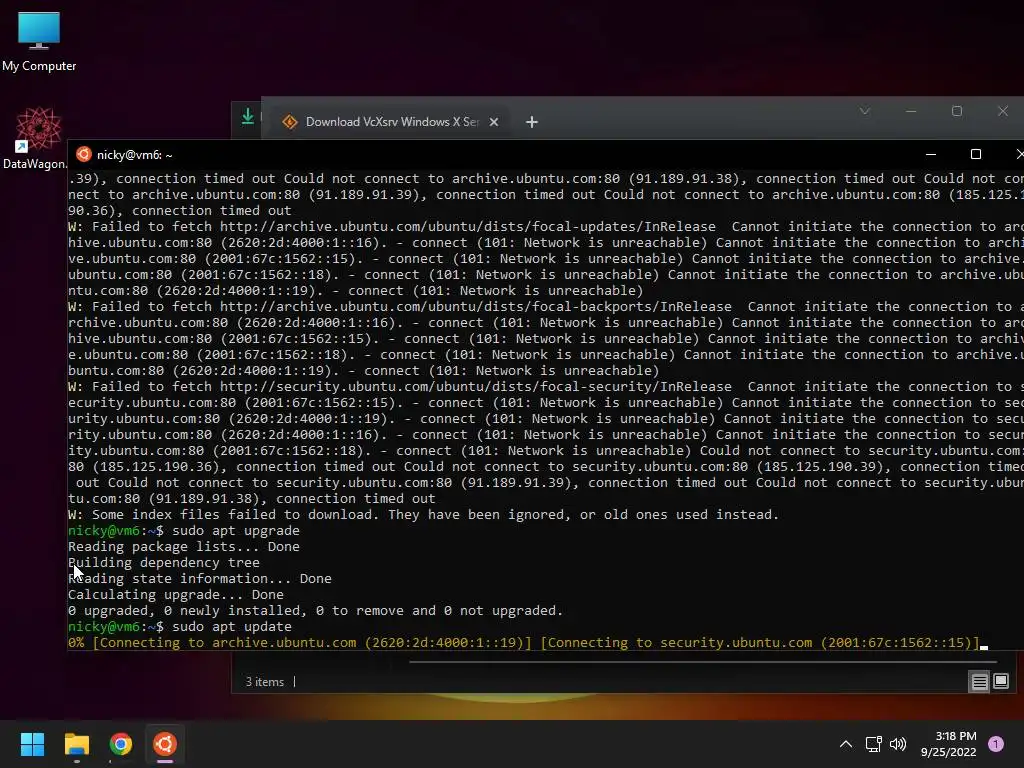Switch File Explorer to large icons view

coord(1000,682)
